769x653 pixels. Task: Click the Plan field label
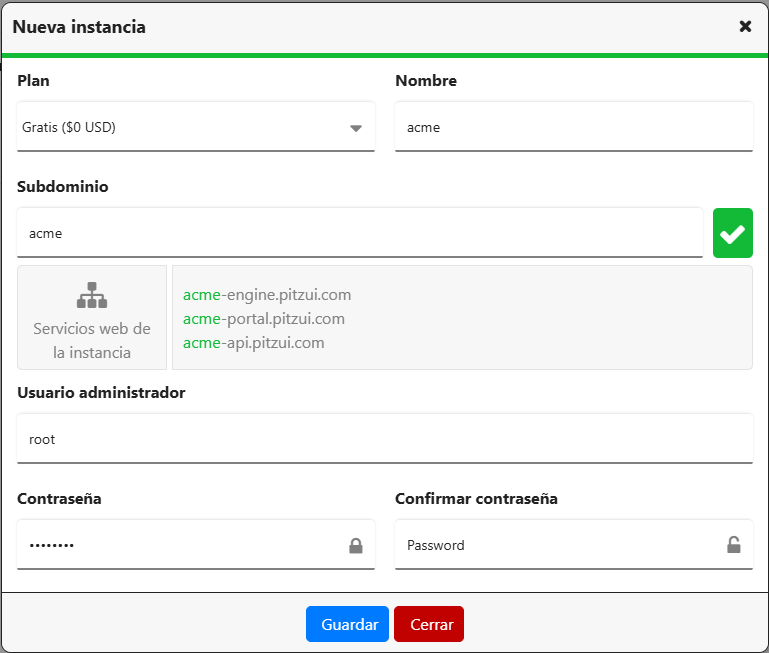click(33, 80)
